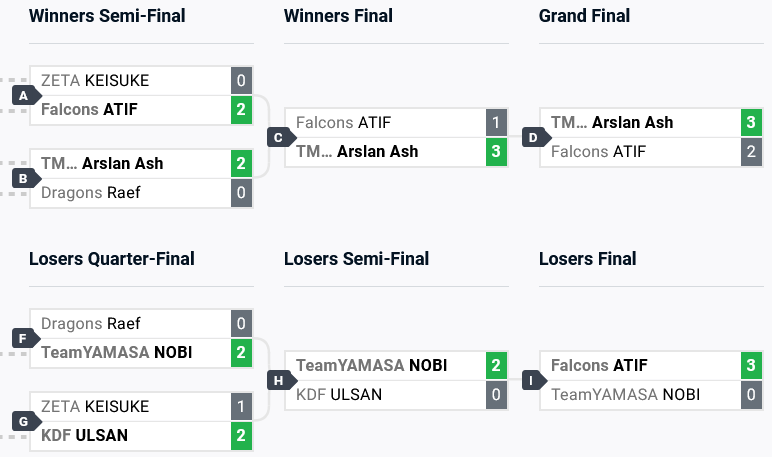Click the Losers Quarter-Final heading
Viewport: 772px width, 457px height.
pos(112,259)
